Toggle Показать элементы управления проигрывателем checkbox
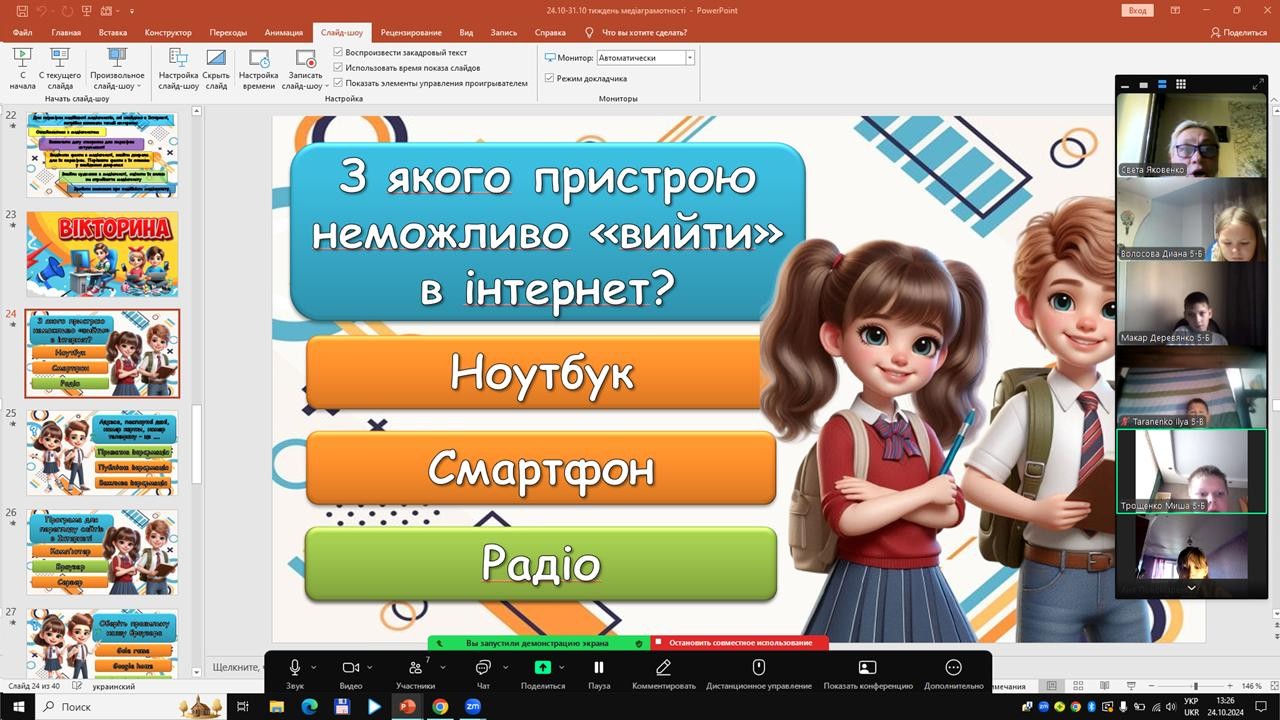1280x720 pixels. tap(338, 83)
